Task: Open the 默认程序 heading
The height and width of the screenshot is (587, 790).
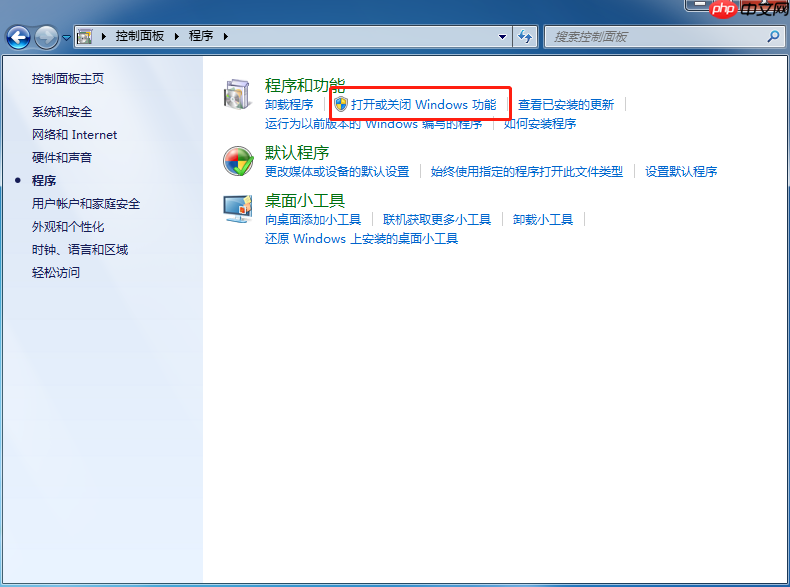Action: click(297, 153)
